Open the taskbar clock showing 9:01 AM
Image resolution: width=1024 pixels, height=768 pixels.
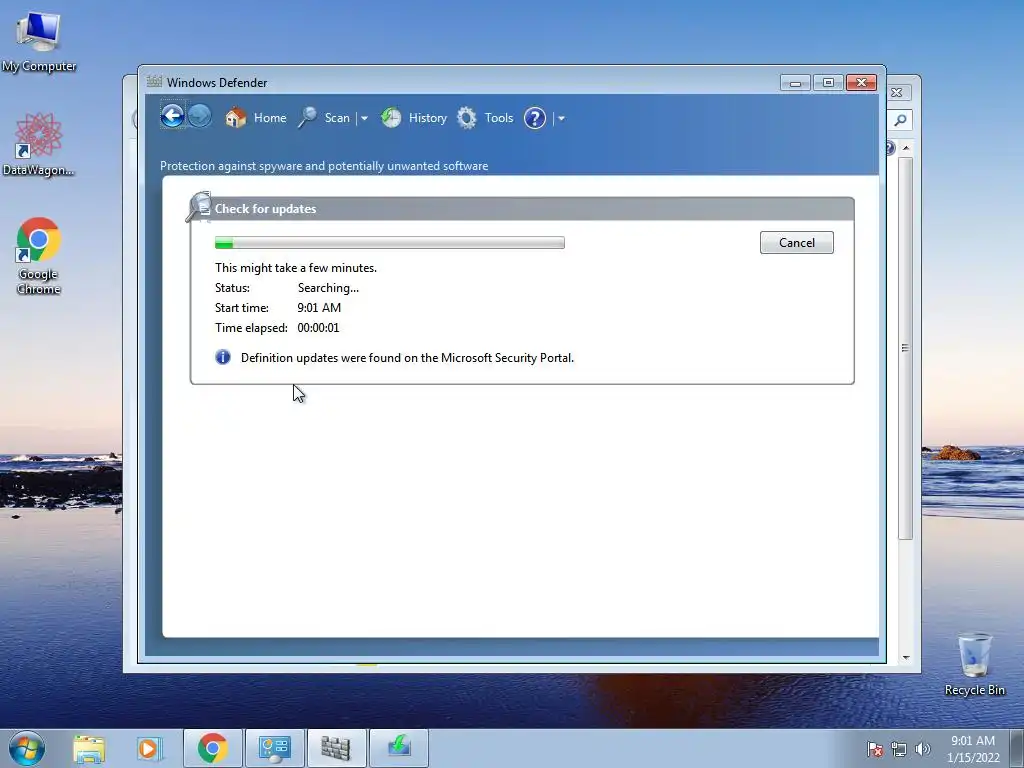click(973, 748)
